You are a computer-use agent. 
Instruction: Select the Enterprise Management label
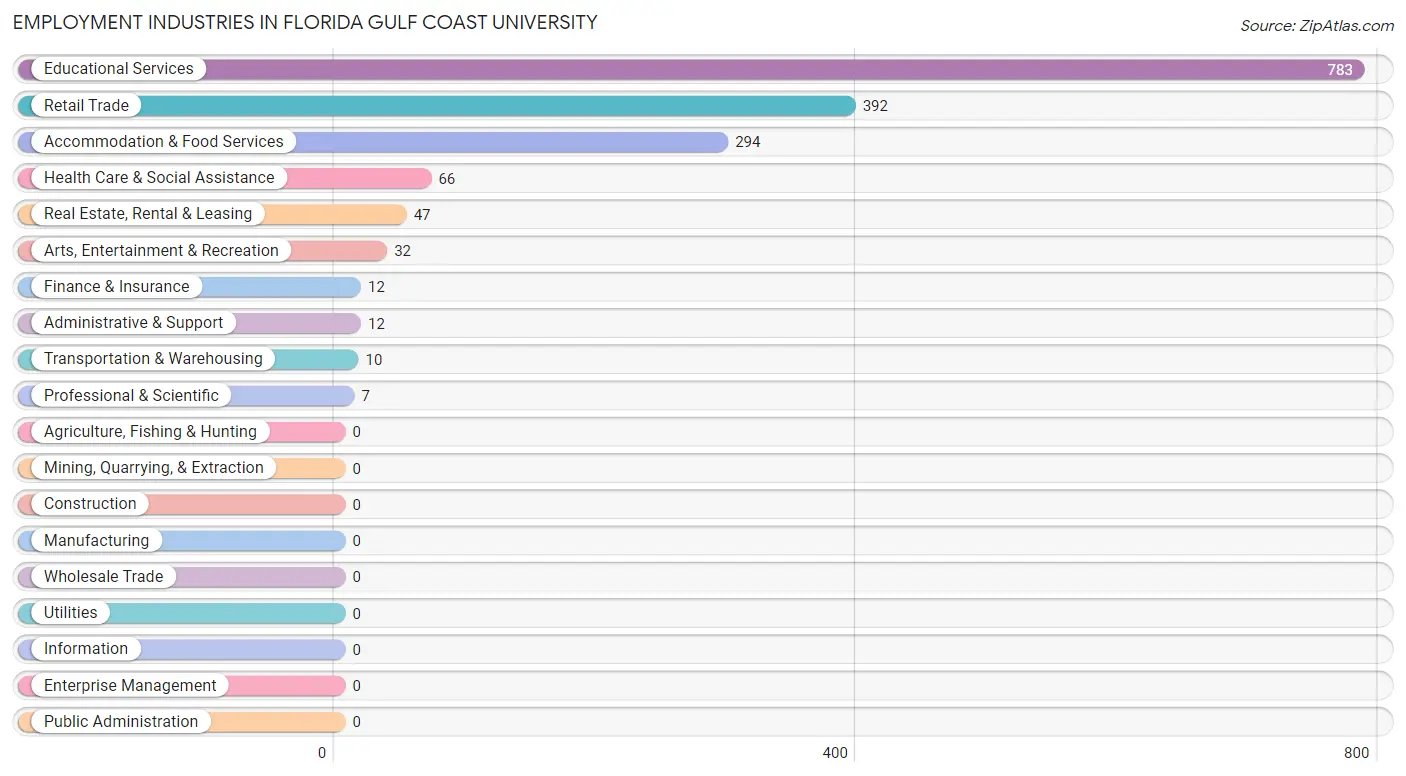tap(130, 685)
